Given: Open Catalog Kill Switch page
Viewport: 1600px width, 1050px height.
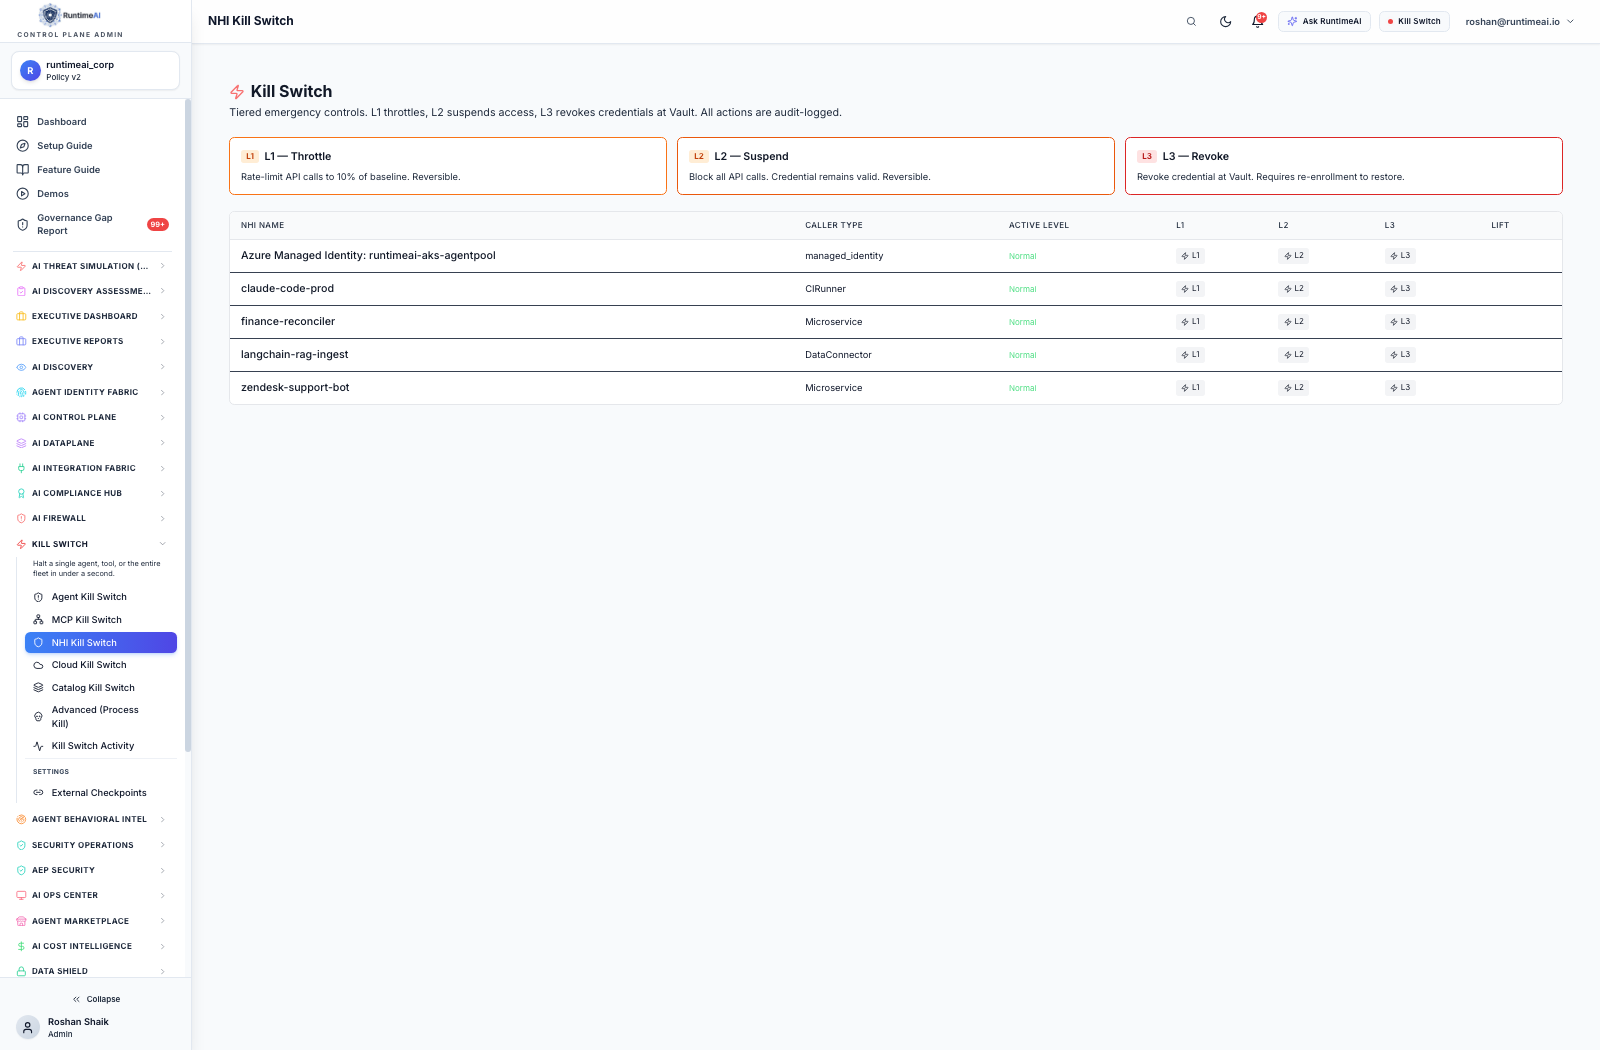Looking at the screenshot, I should [x=100, y=688].
